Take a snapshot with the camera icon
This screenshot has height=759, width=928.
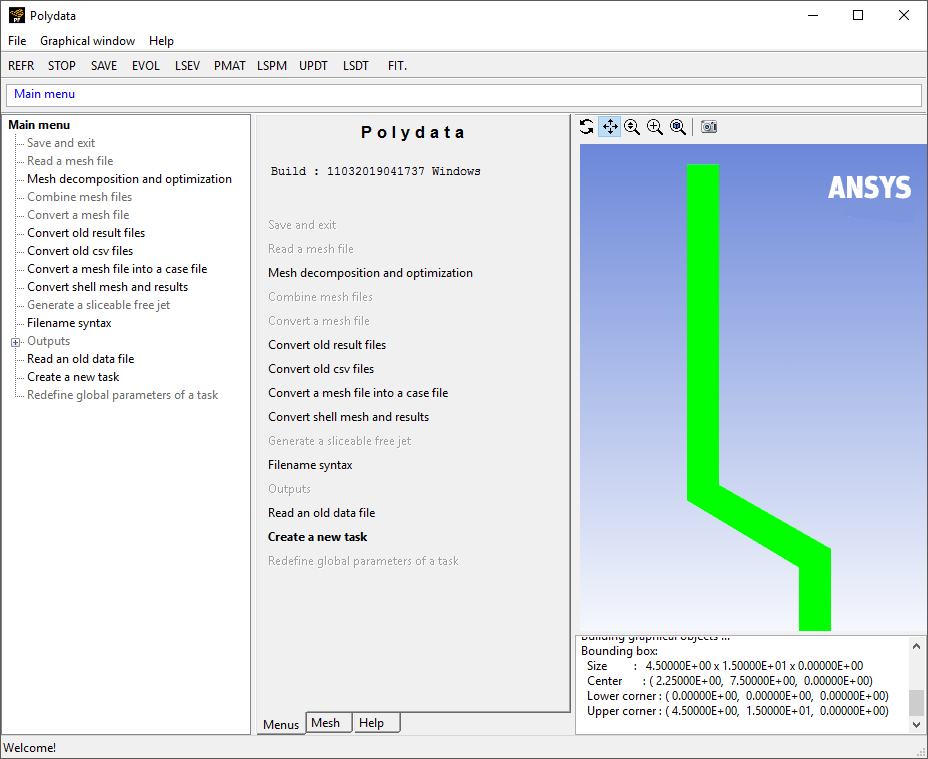point(708,126)
